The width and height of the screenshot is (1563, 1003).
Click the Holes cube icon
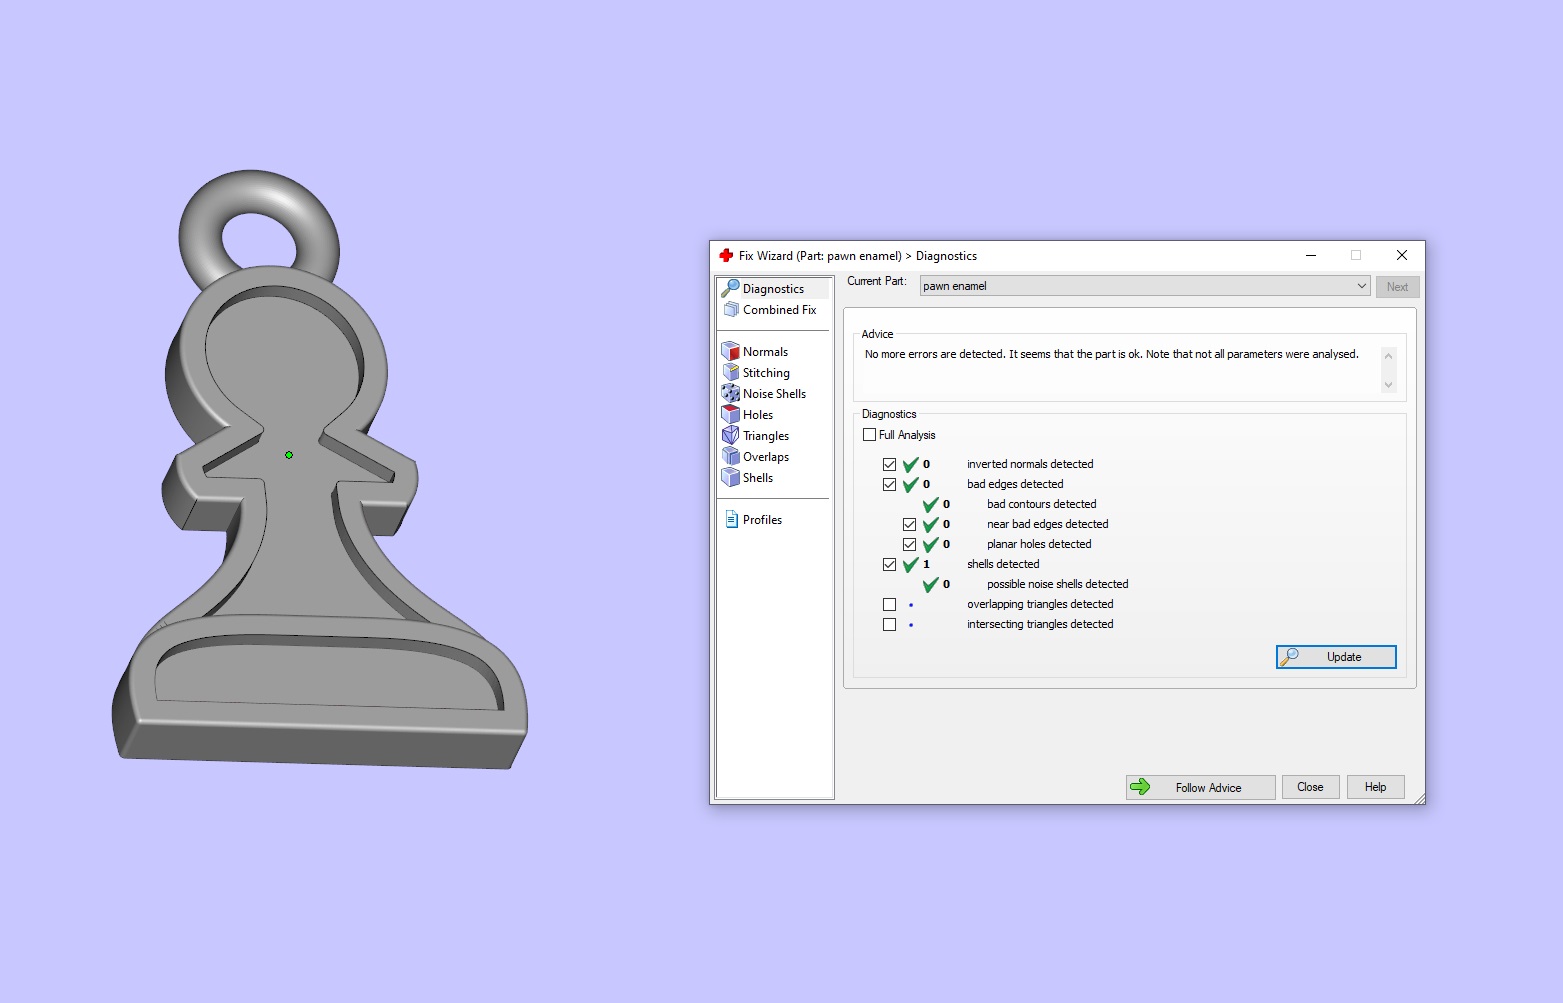tap(731, 415)
